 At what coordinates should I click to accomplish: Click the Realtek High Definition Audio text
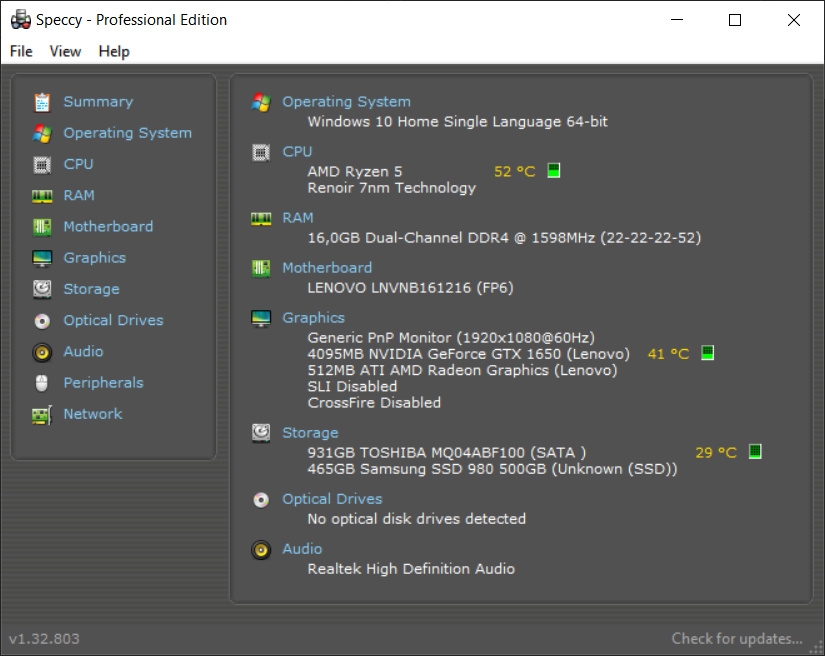411,569
